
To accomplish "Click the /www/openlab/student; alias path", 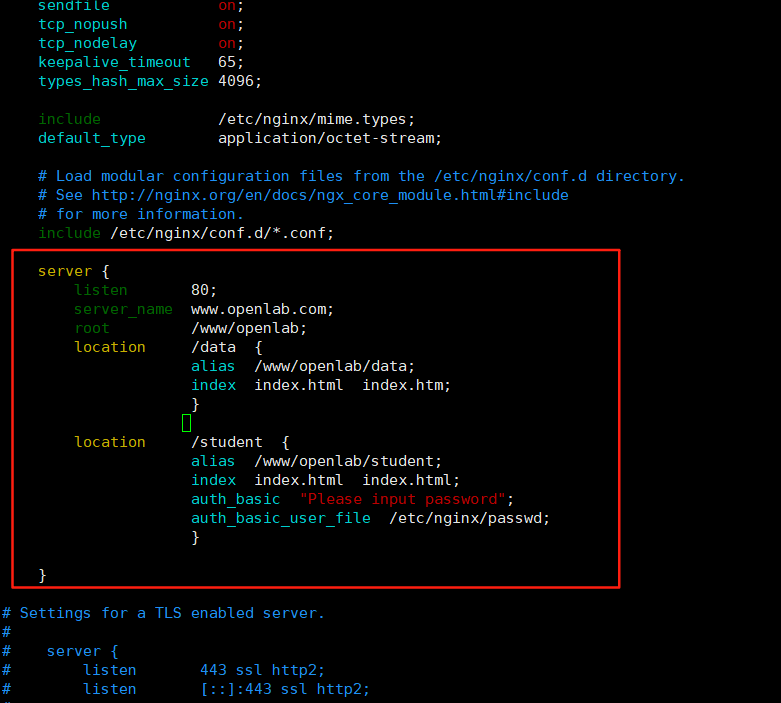I will 348,461.
